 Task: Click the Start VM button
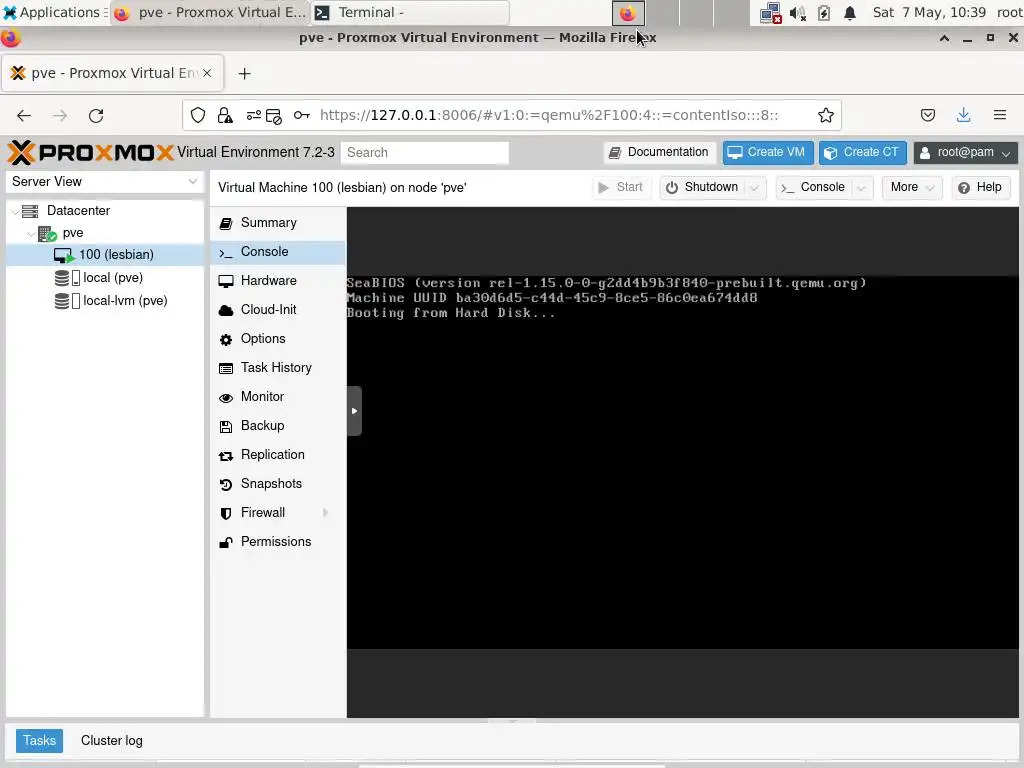[620, 187]
